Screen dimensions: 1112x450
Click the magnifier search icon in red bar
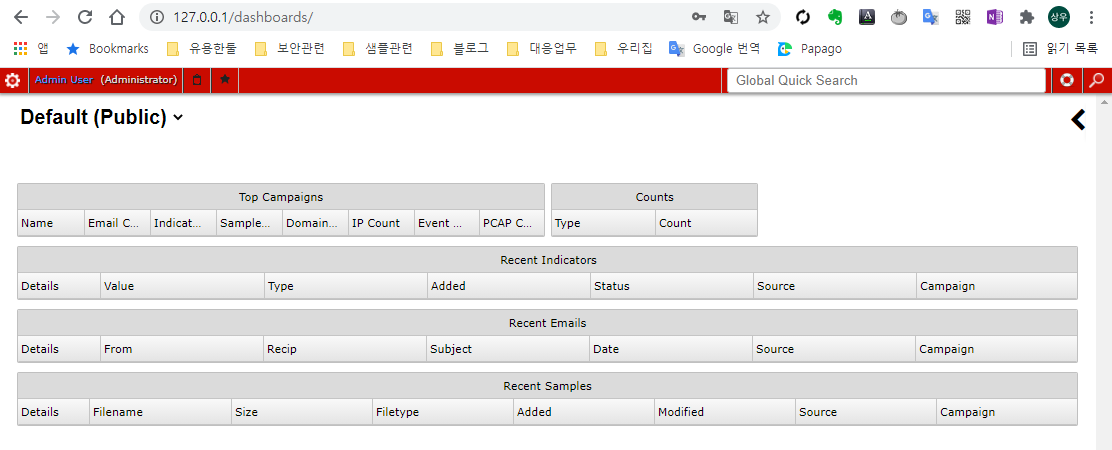coord(1096,80)
